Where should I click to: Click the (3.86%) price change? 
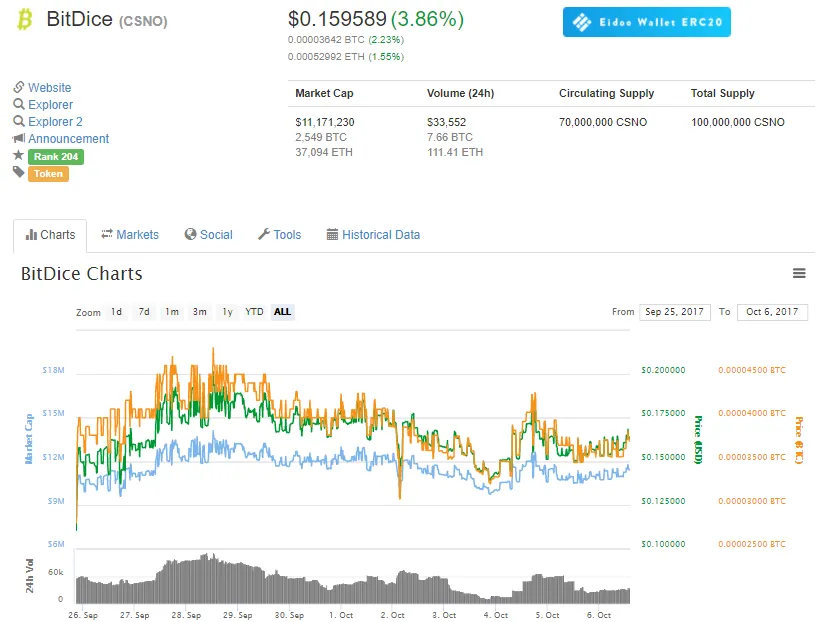point(427,19)
